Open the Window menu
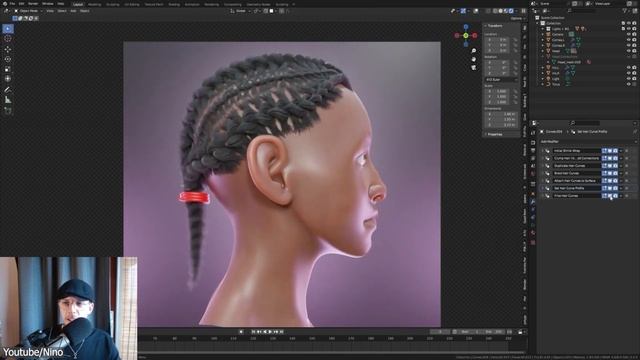 click(x=48, y=4)
